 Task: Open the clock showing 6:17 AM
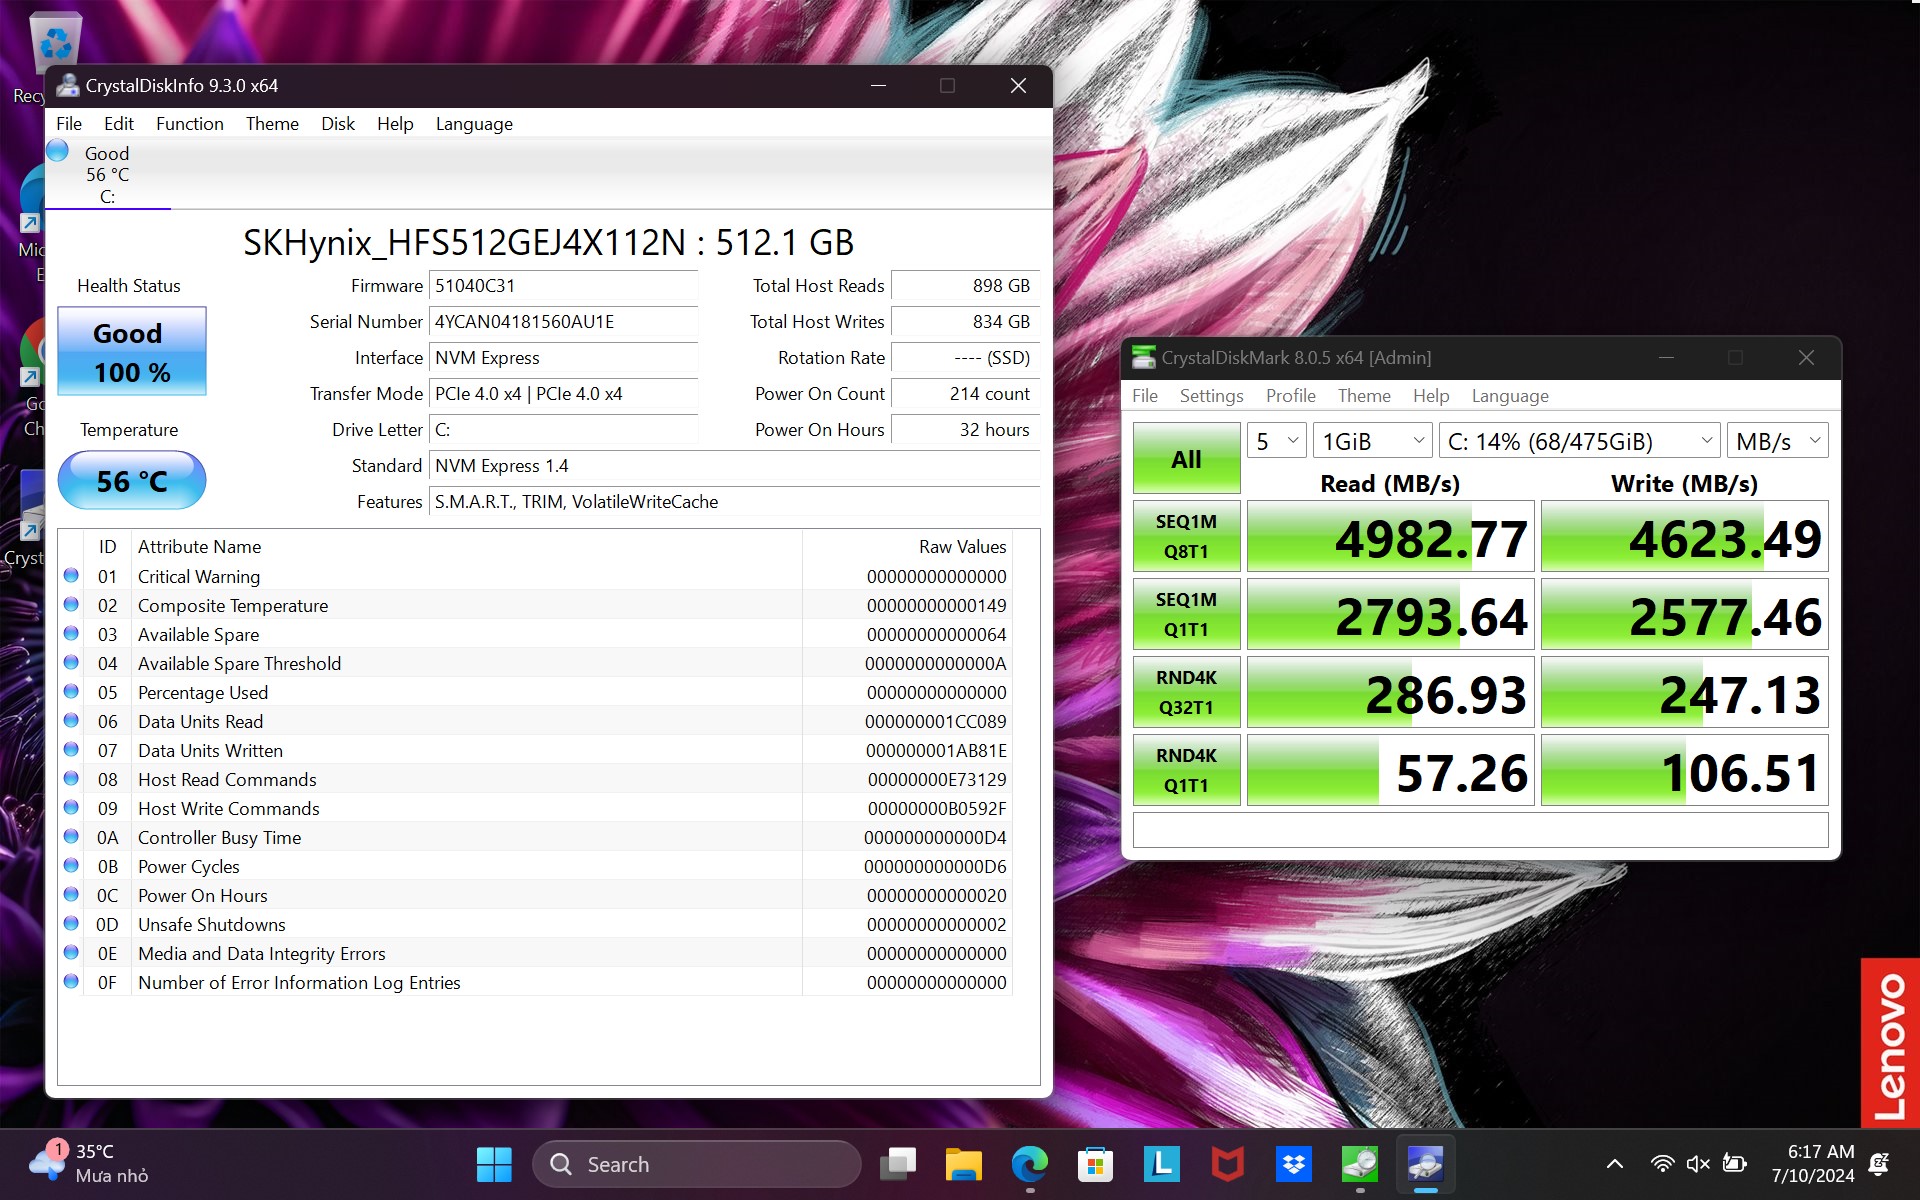[x=1812, y=1164]
